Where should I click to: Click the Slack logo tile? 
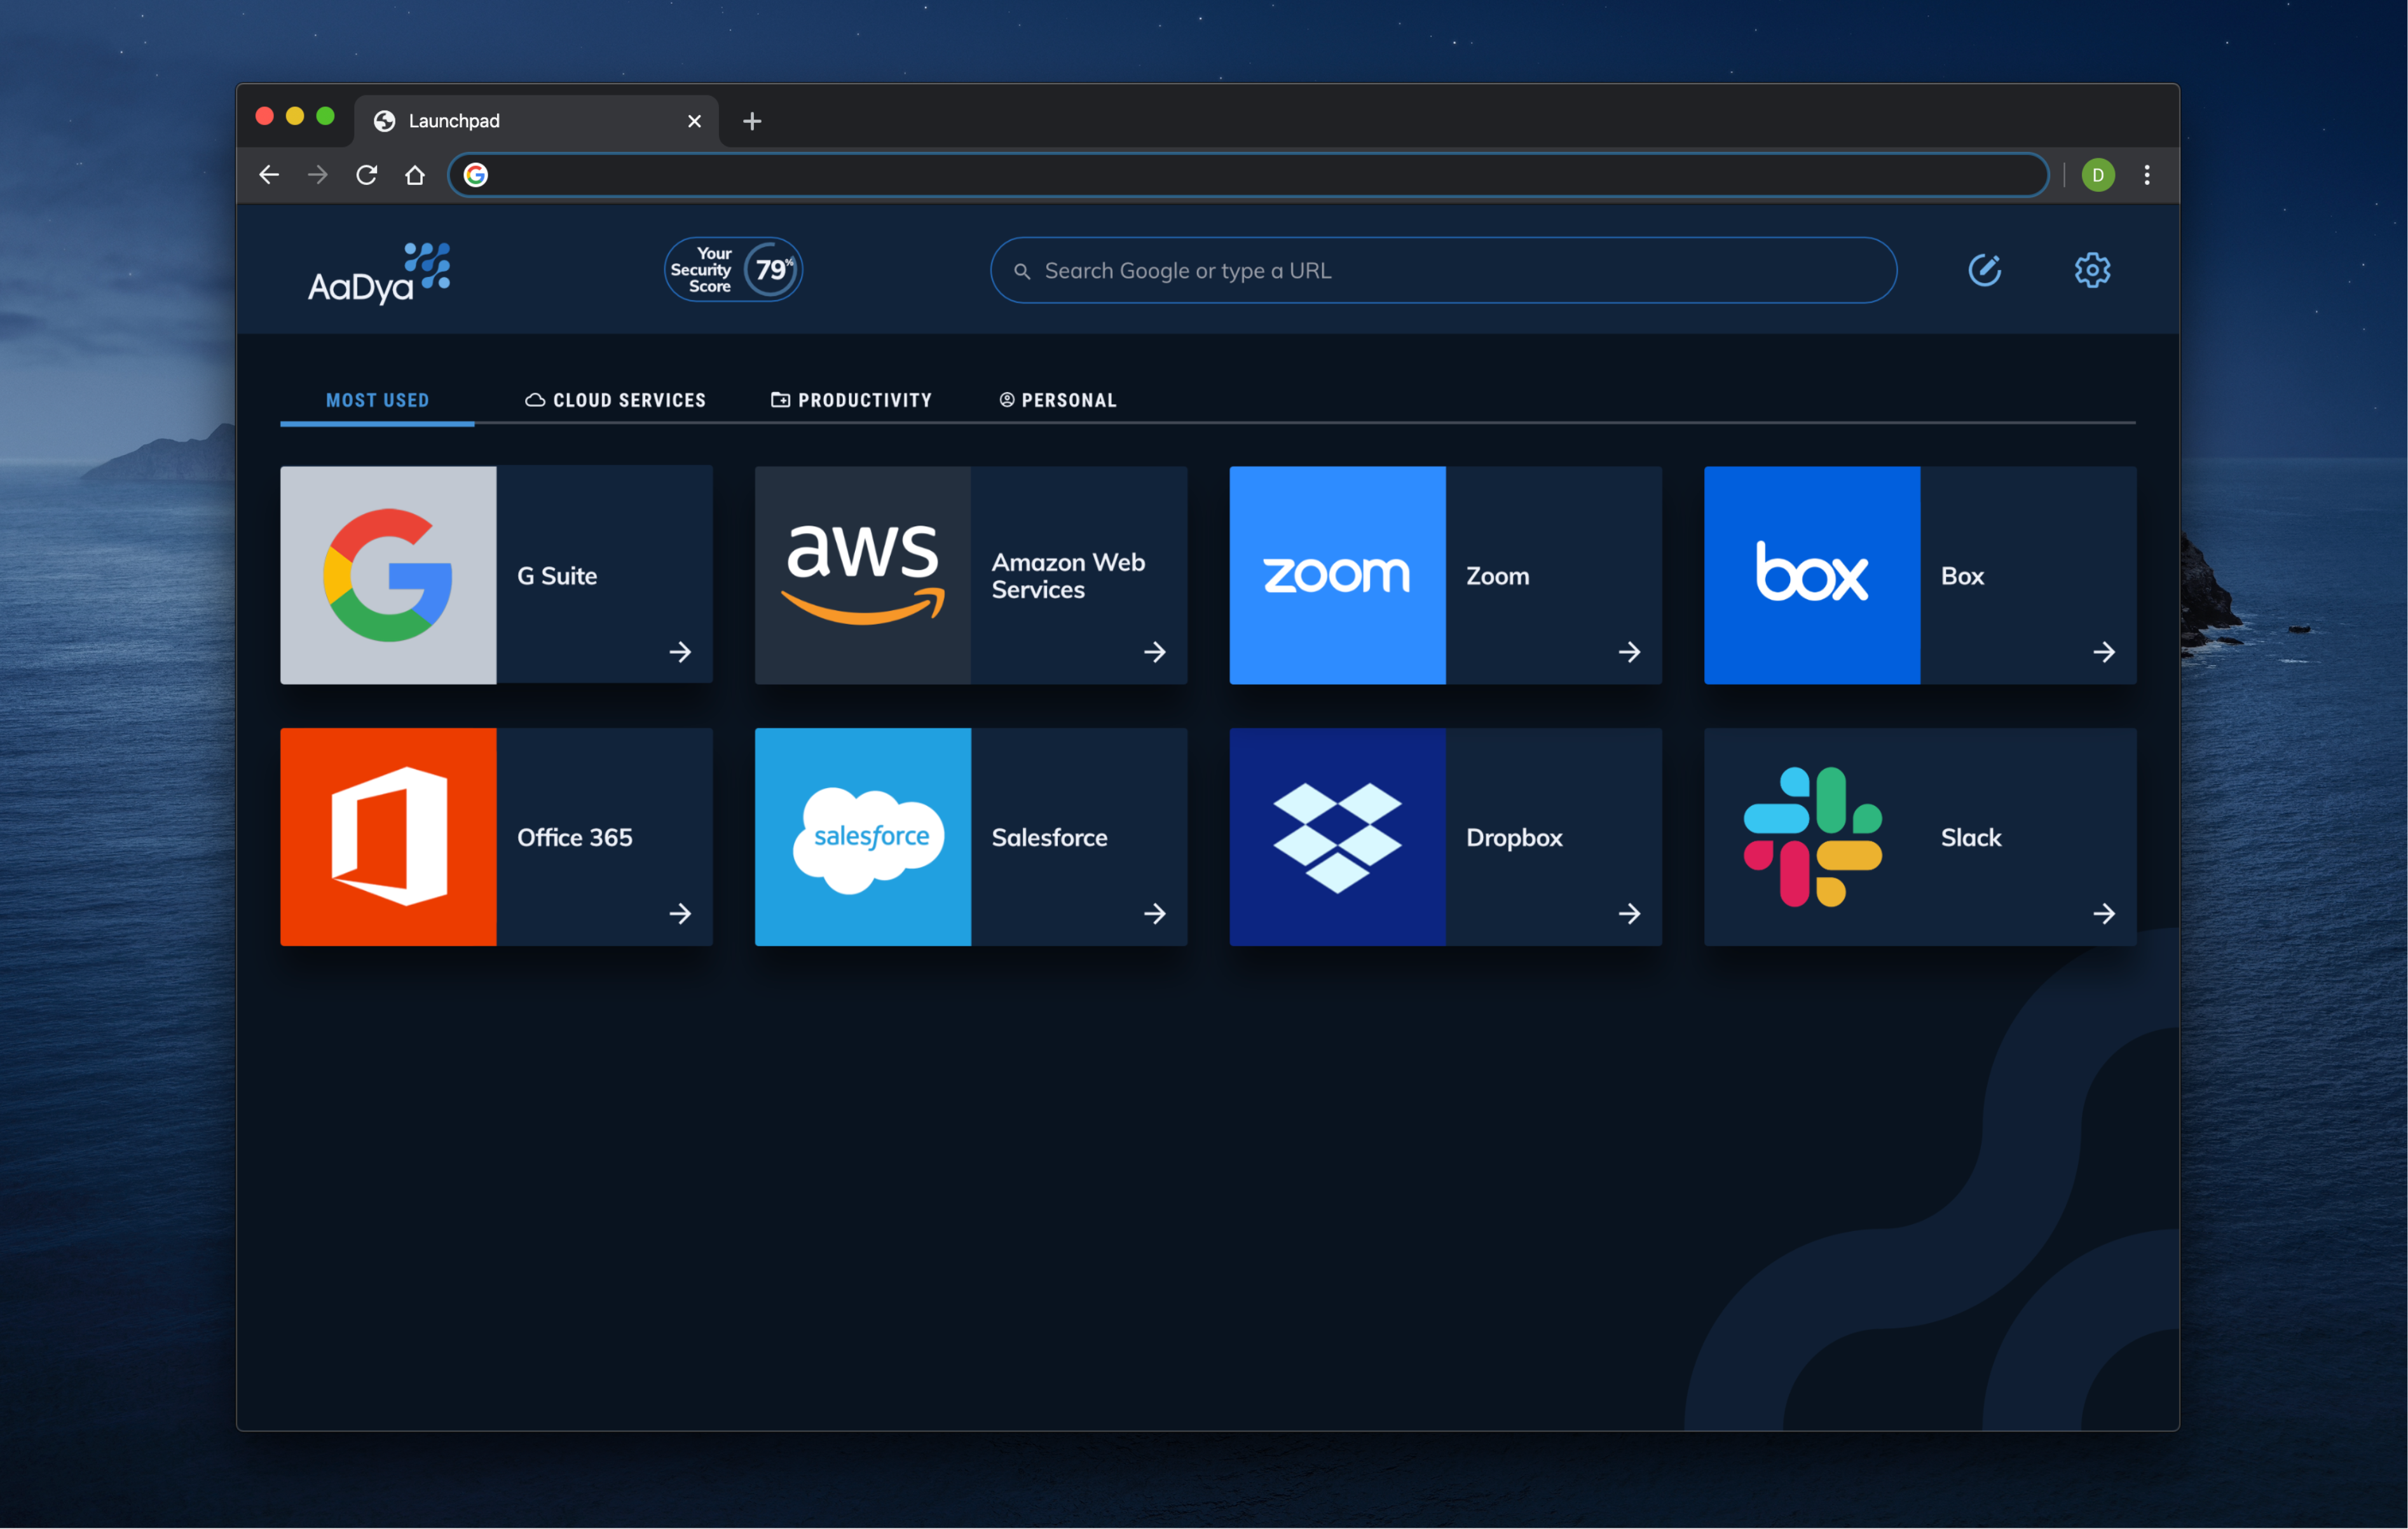click(x=1811, y=836)
